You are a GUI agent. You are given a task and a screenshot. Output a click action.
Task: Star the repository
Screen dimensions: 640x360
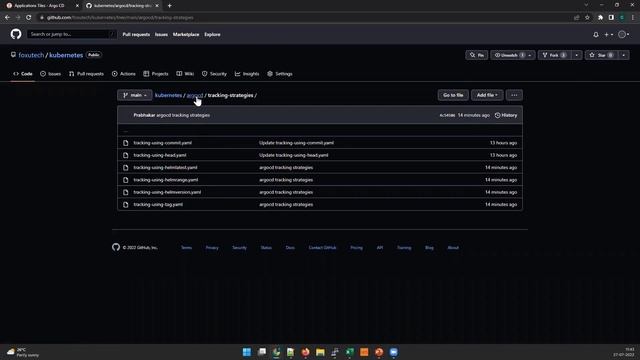pos(602,55)
